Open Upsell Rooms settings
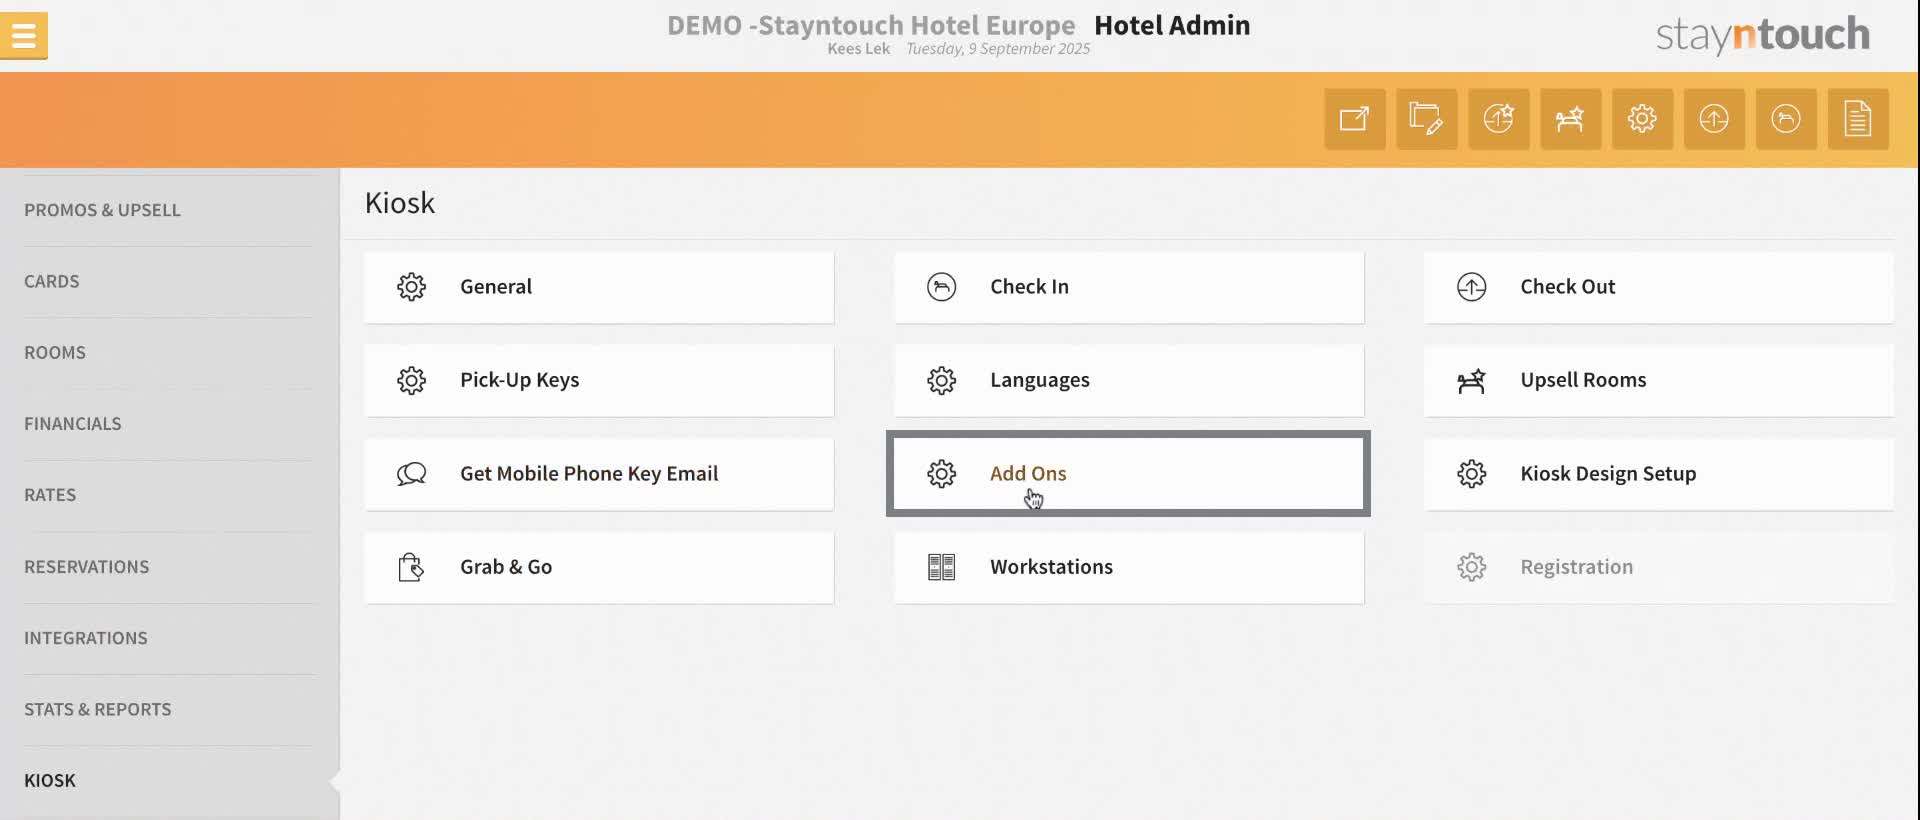 pyautogui.click(x=1659, y=380)
